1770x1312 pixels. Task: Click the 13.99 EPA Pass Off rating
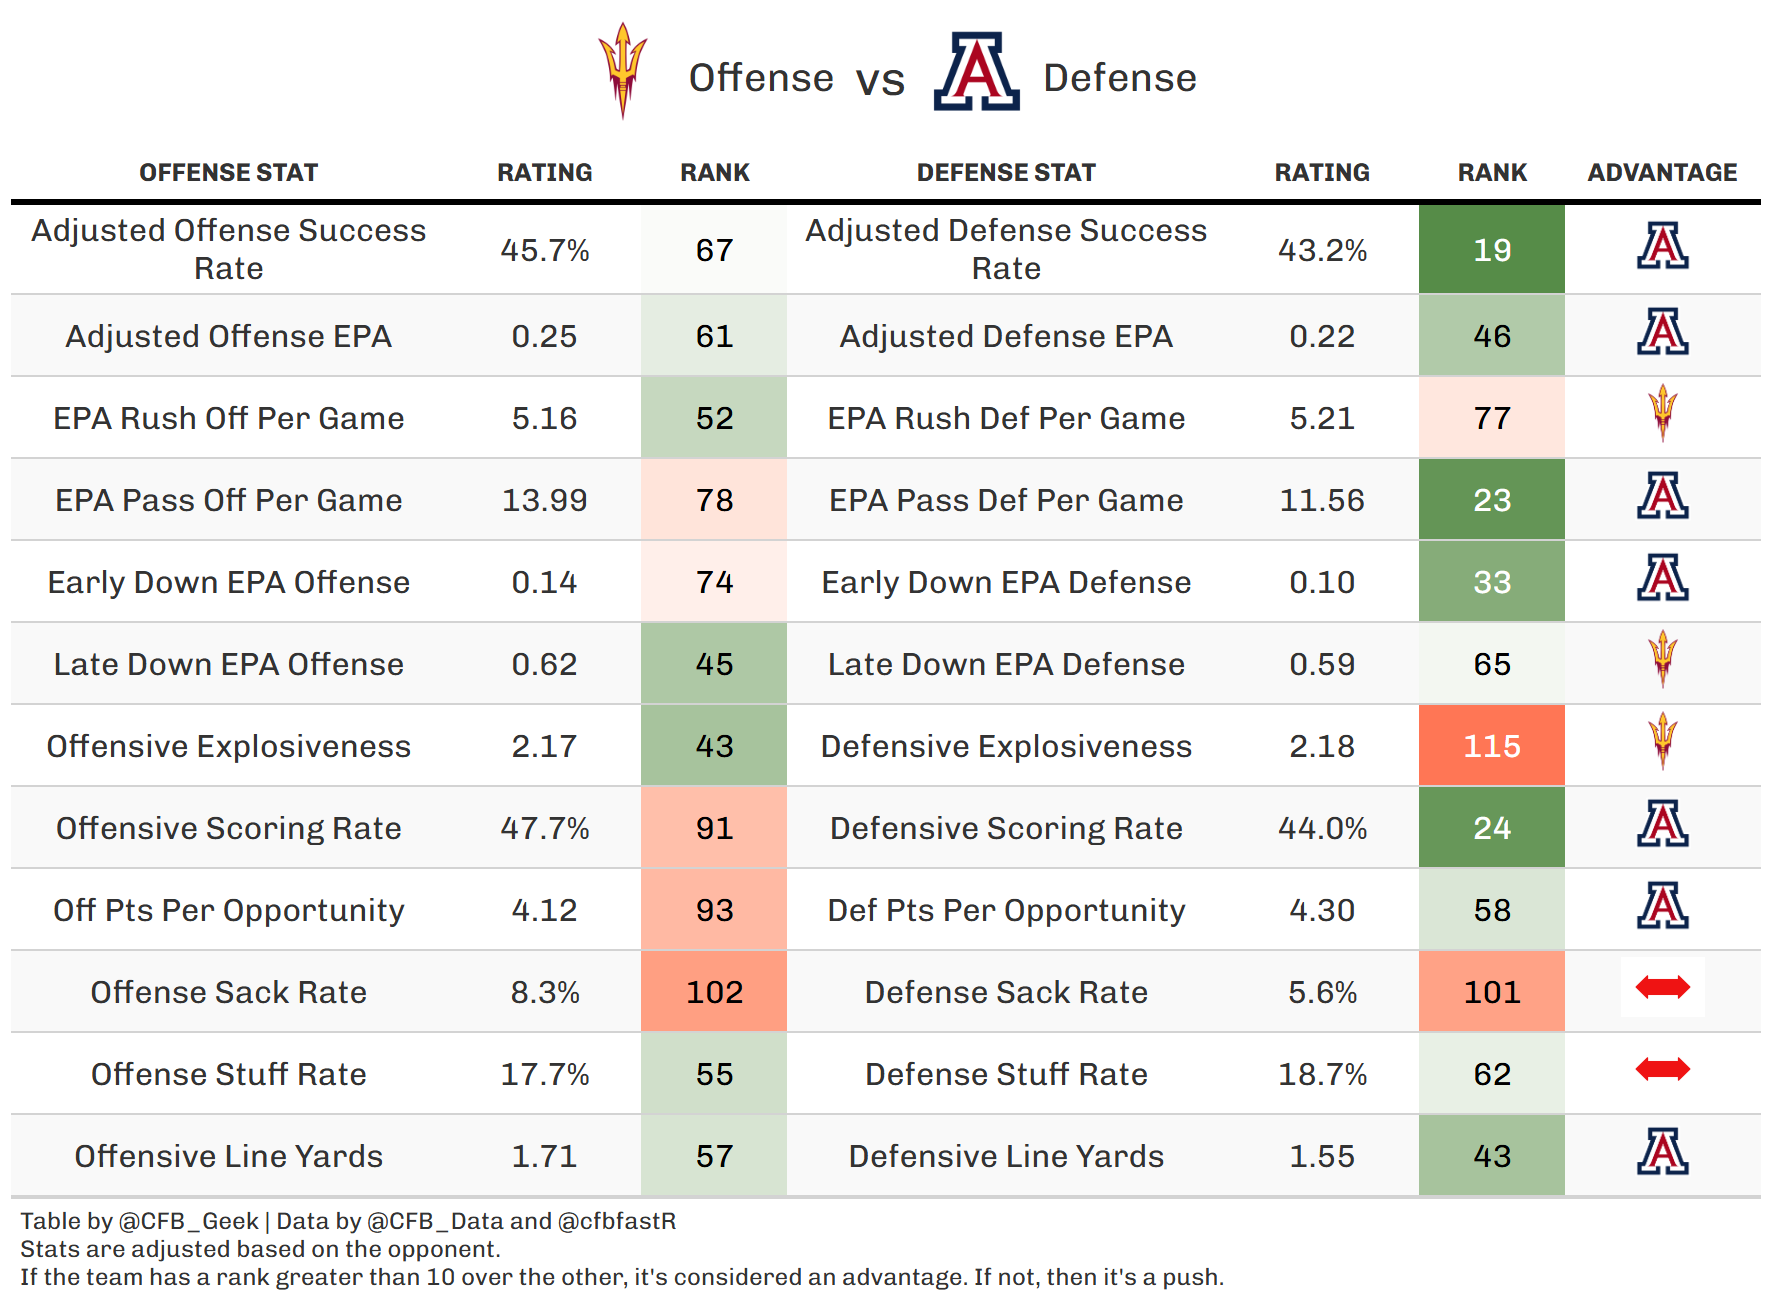(x=544, y=500)
